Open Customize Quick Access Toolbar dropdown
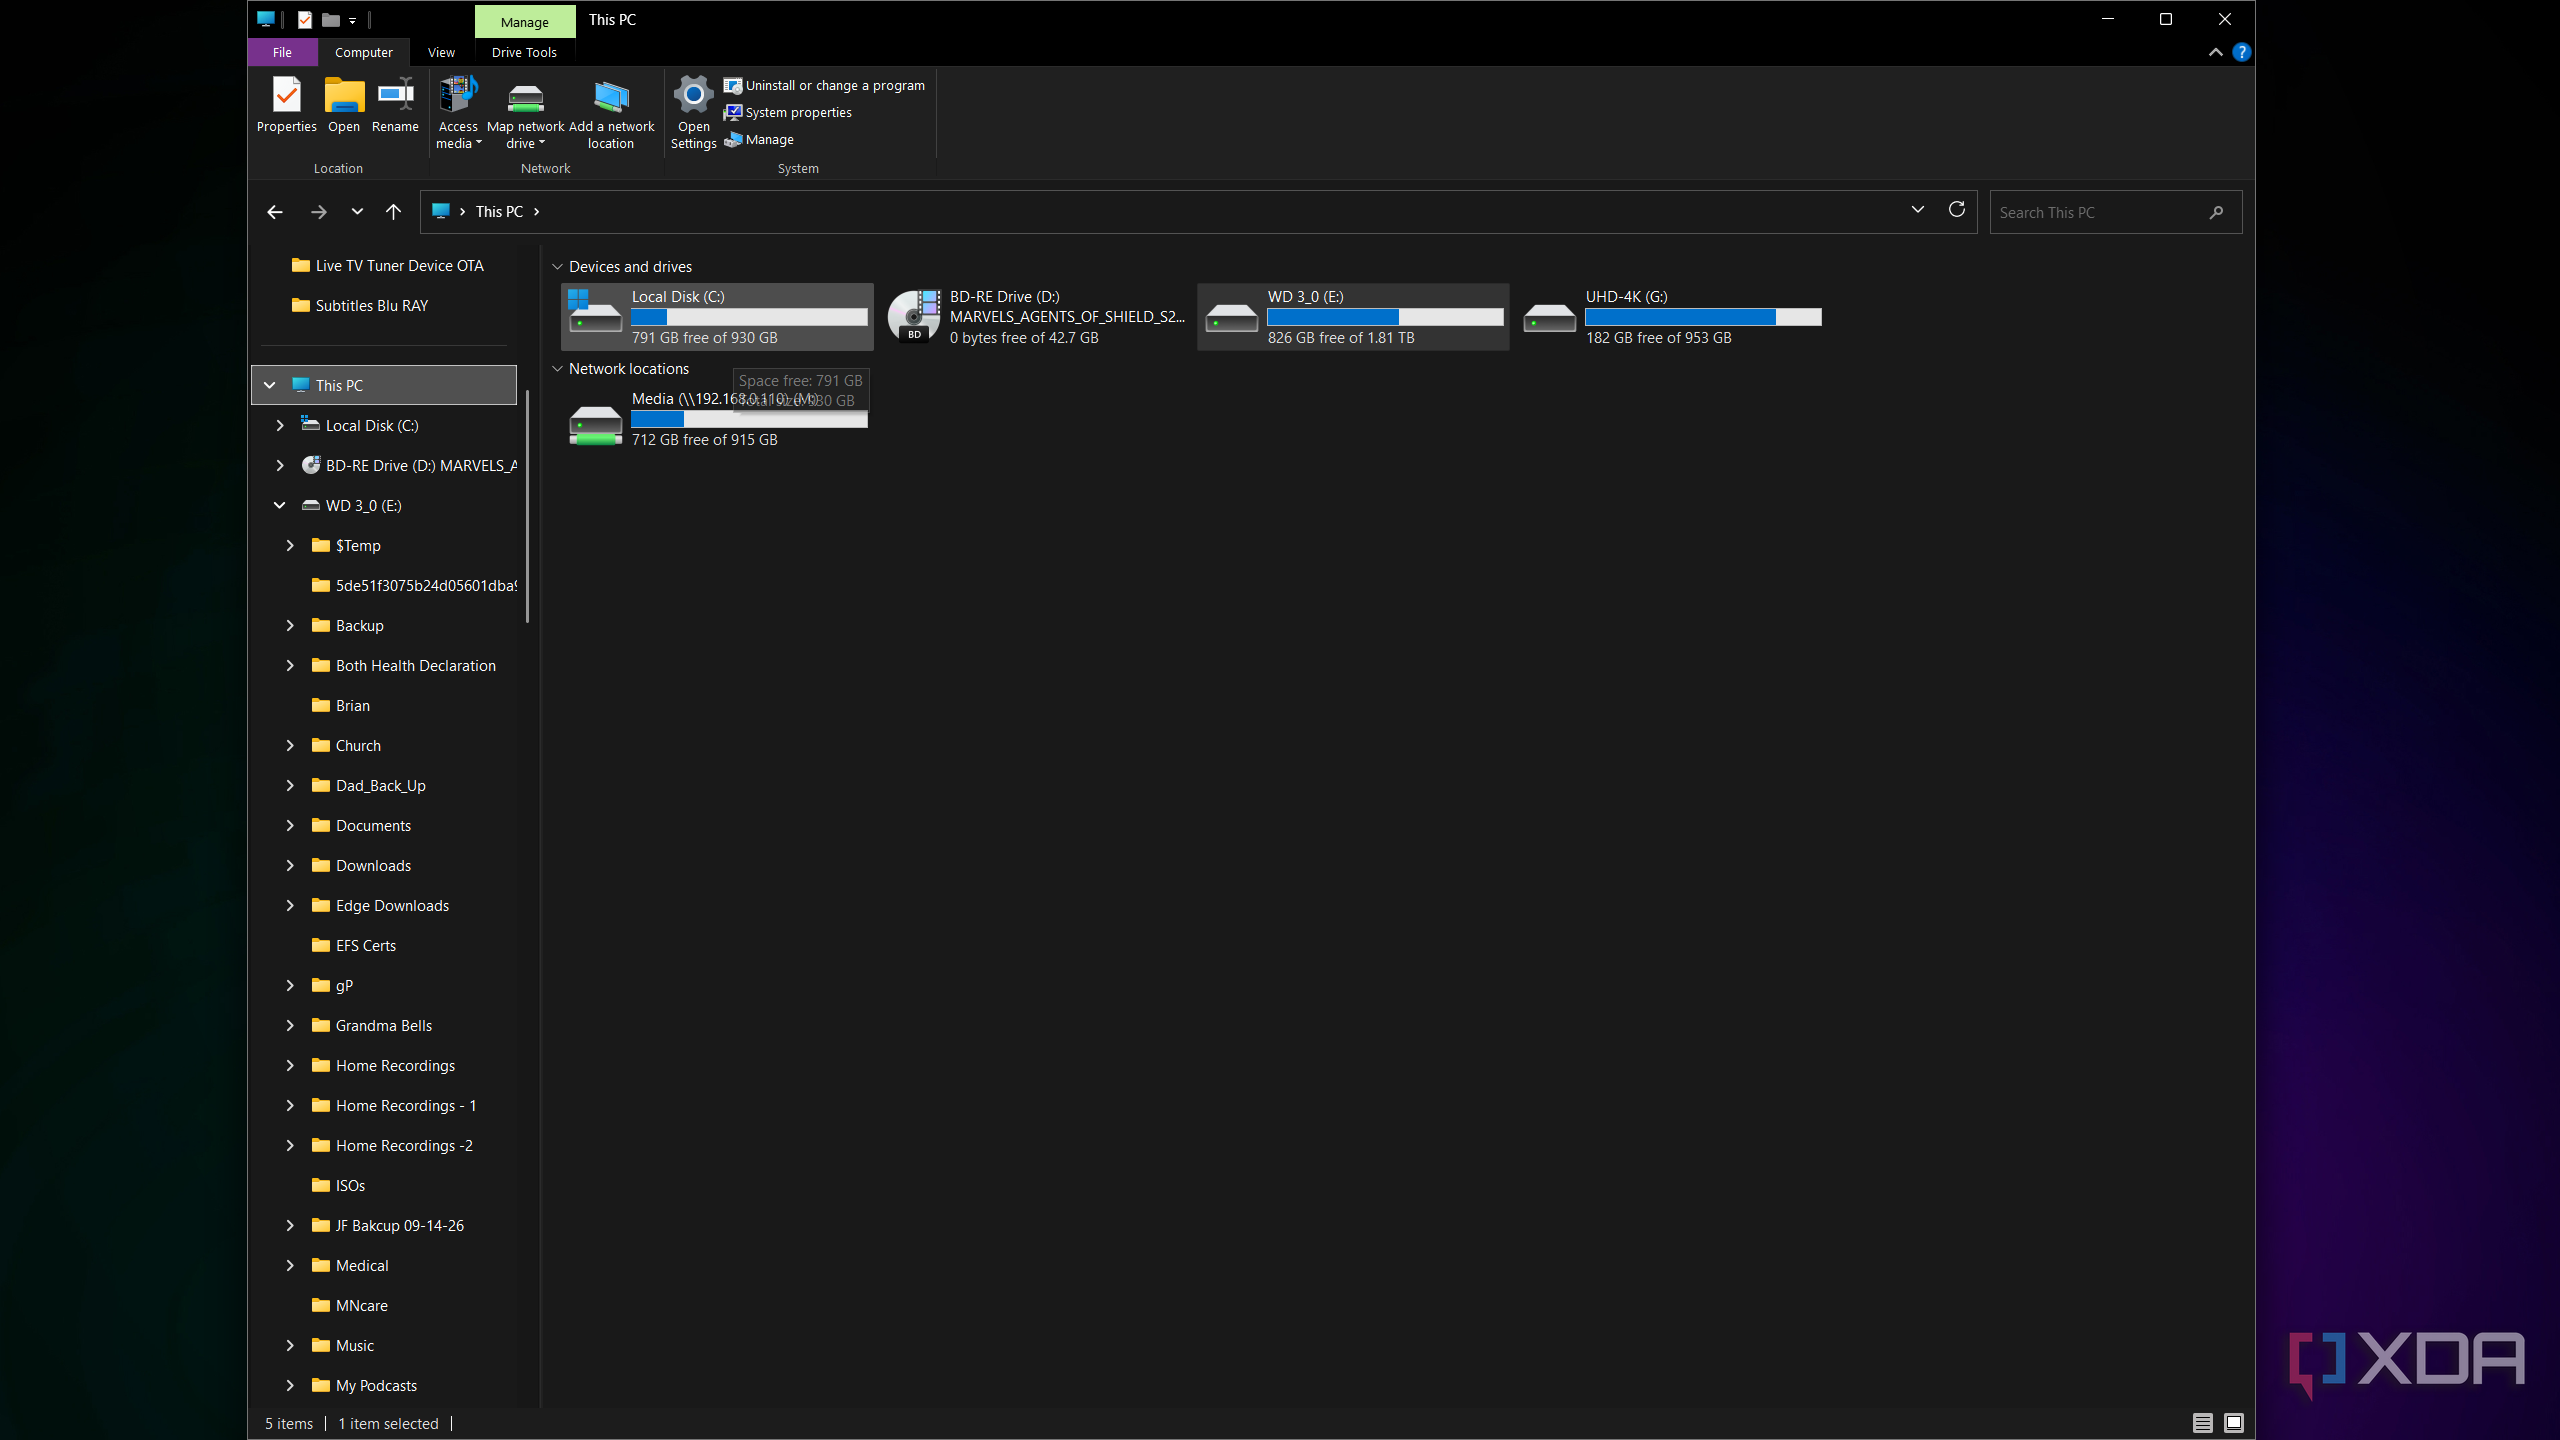Image resolution: width=2560 pixels, height=1440 pixels. [353, 20]
